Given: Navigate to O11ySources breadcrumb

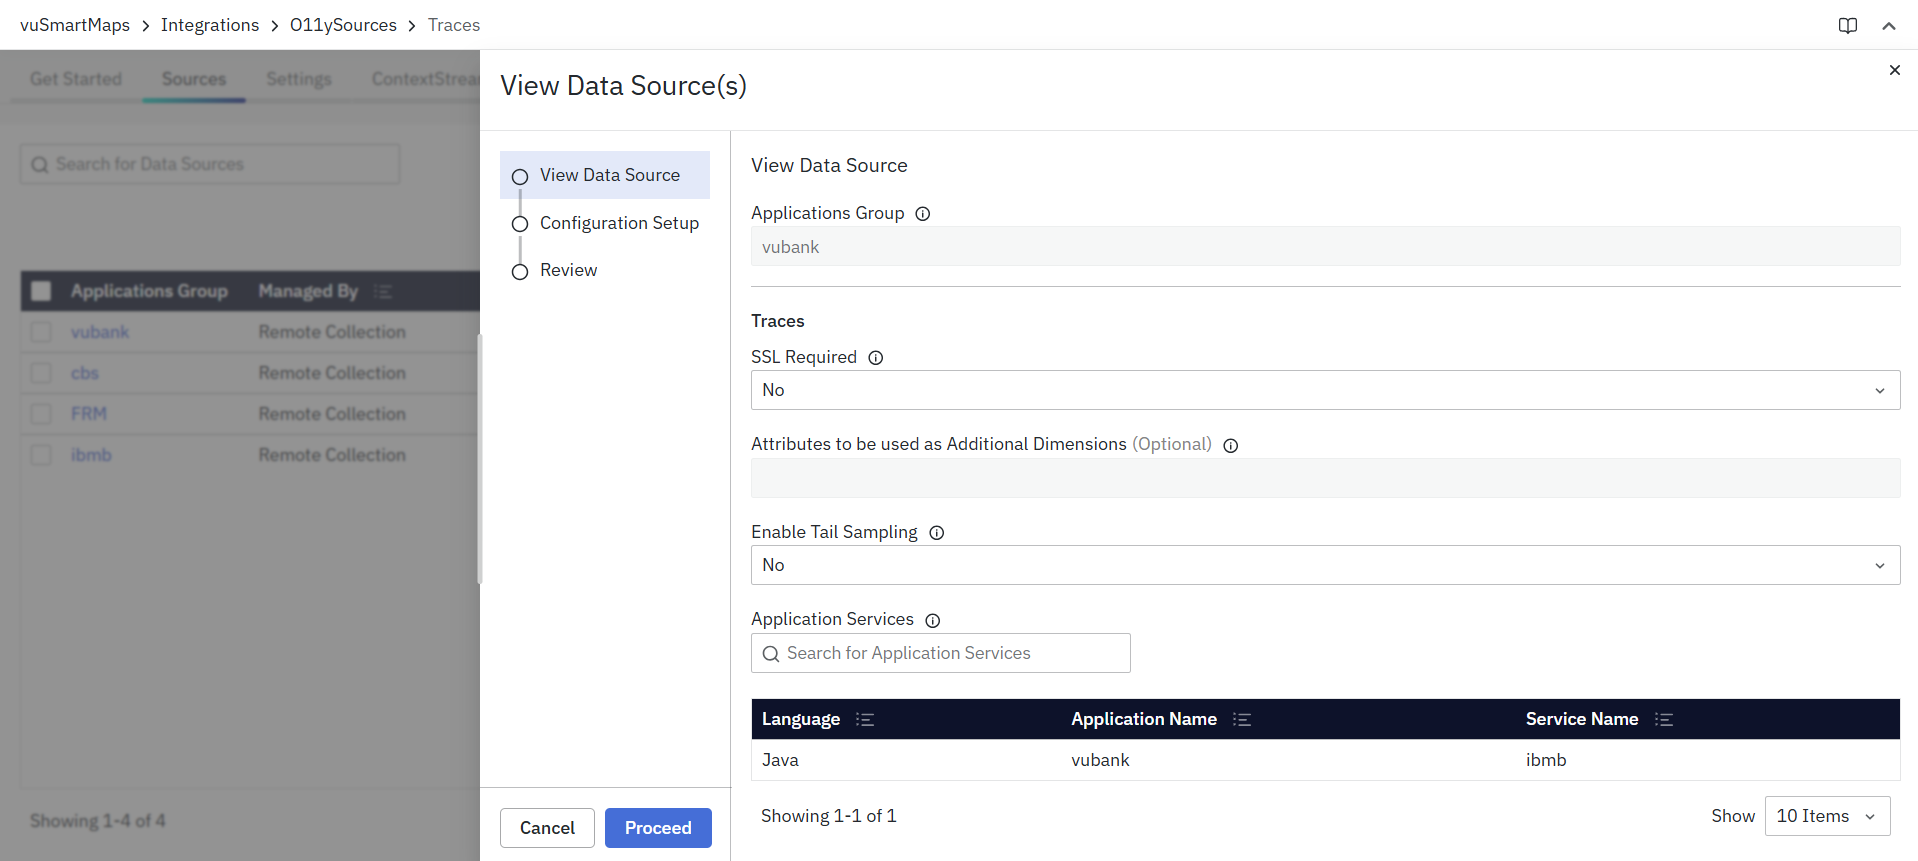Looking at the screenshot, I should pyautogui.click(x=343, y=25).
